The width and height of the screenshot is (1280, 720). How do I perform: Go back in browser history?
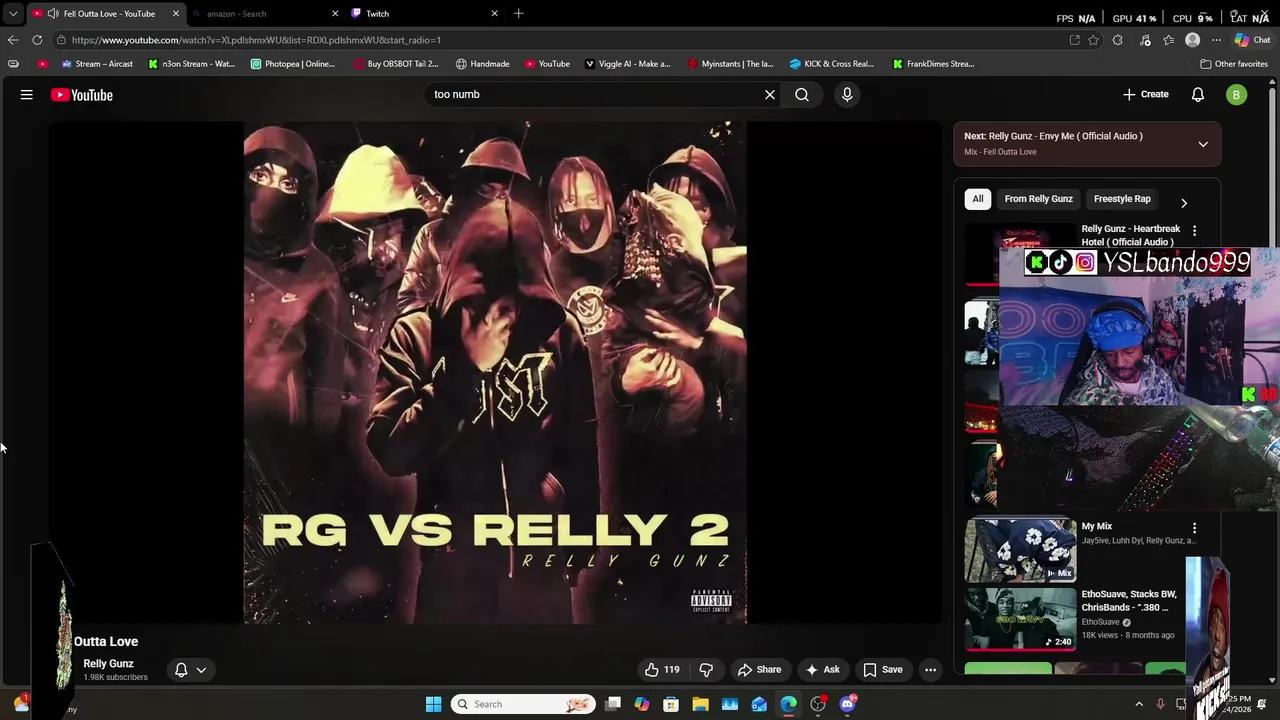coord(12,40)
